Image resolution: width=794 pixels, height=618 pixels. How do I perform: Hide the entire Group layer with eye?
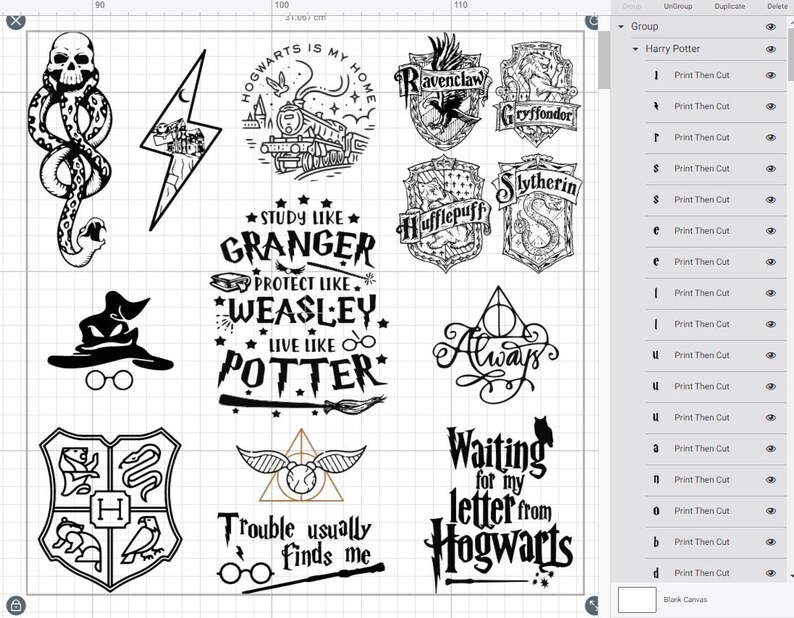771,26
